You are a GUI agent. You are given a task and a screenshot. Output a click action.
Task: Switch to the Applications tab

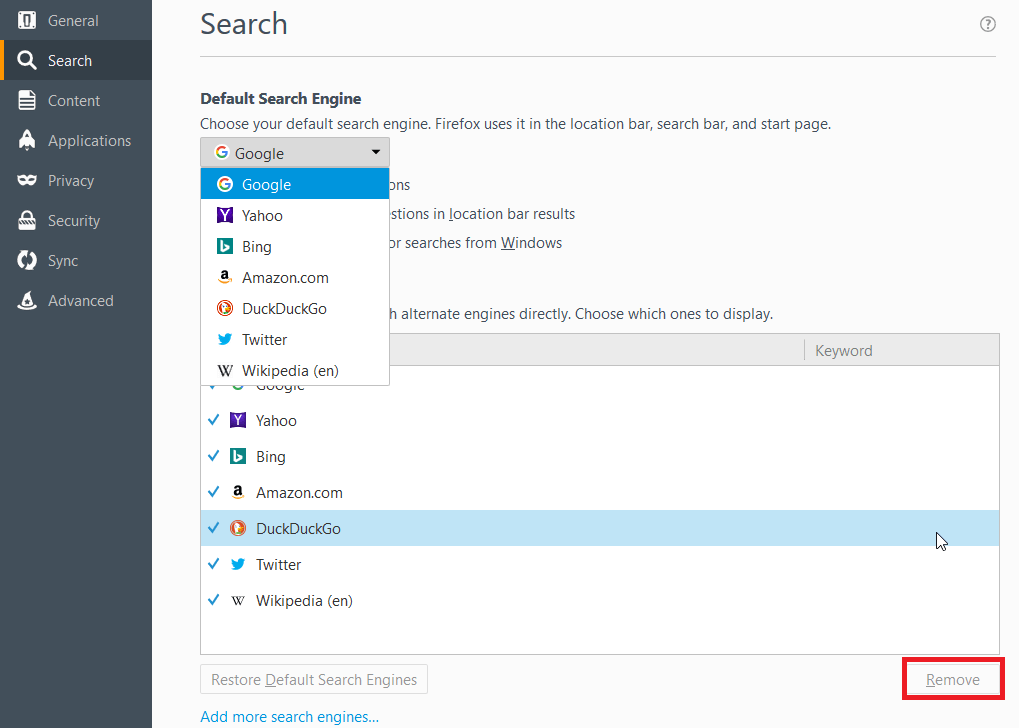76,140
